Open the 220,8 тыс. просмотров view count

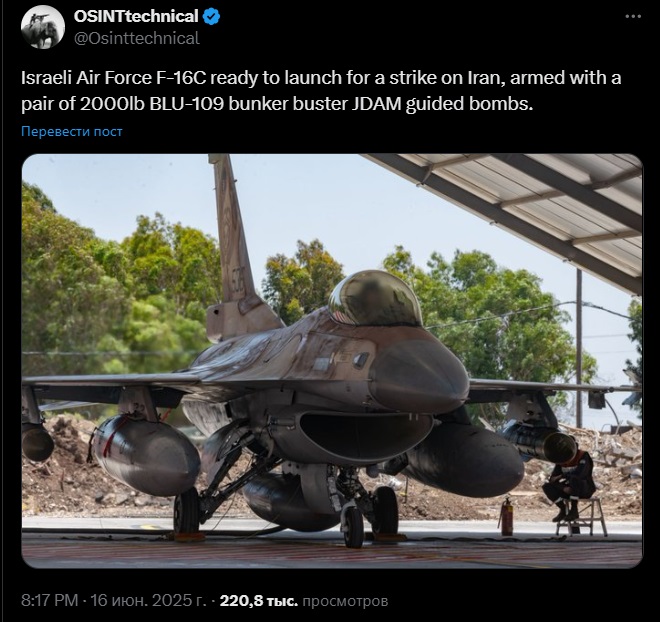click(x=303, y=601)
